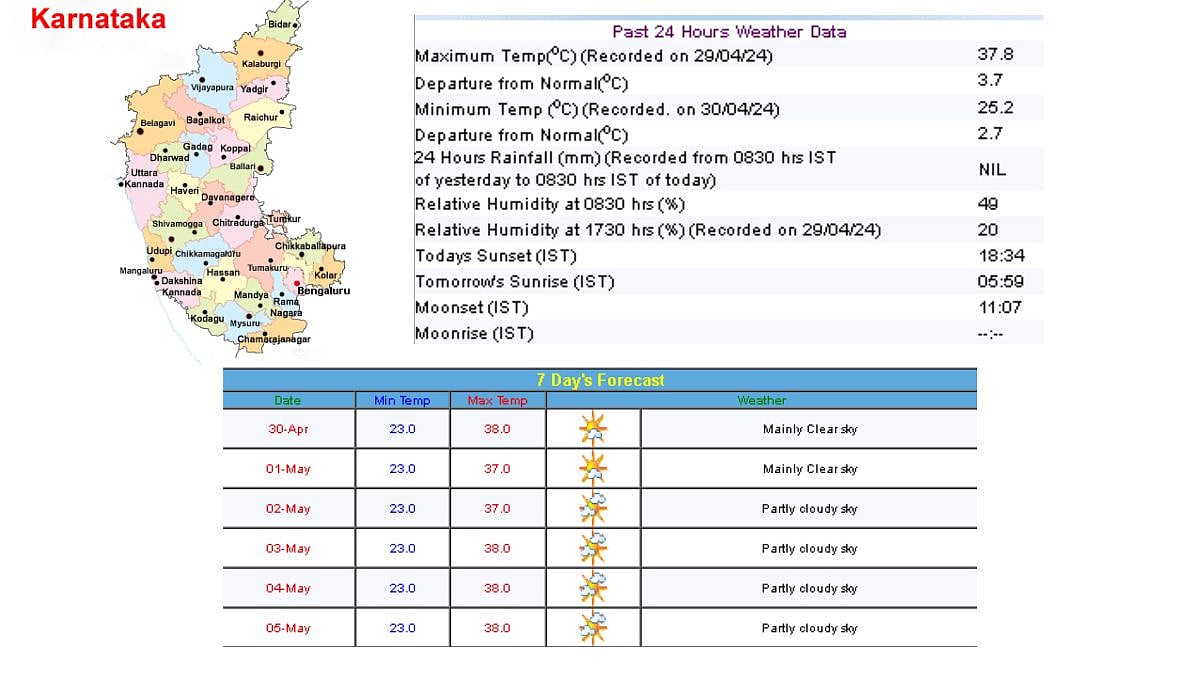Viewport: 1200px width, 675px height.
Task: Click the min temp 23.0 for 30-Apr
Action: pos(402,429)
